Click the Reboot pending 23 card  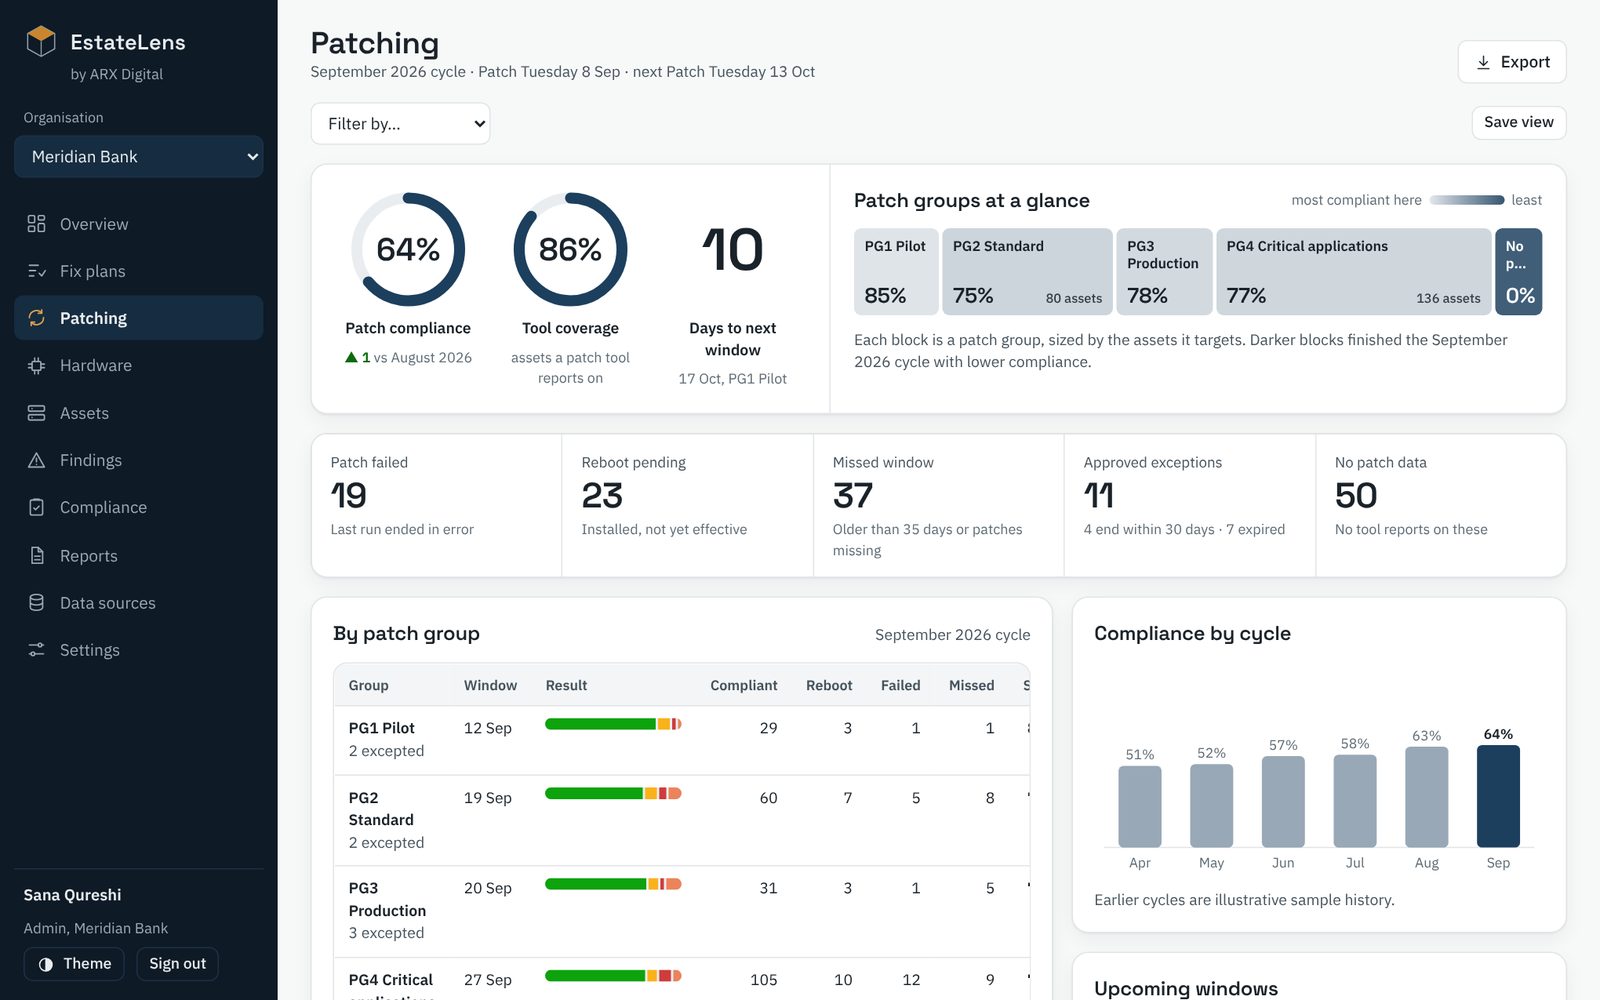click(688, 505)
